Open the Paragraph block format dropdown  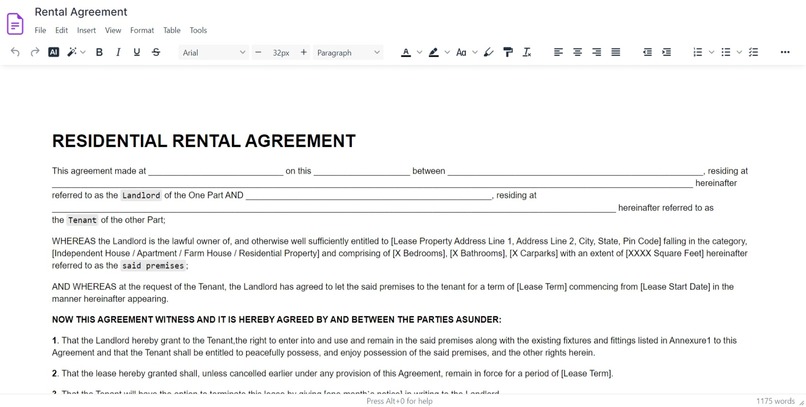click(x=349, y=52)
